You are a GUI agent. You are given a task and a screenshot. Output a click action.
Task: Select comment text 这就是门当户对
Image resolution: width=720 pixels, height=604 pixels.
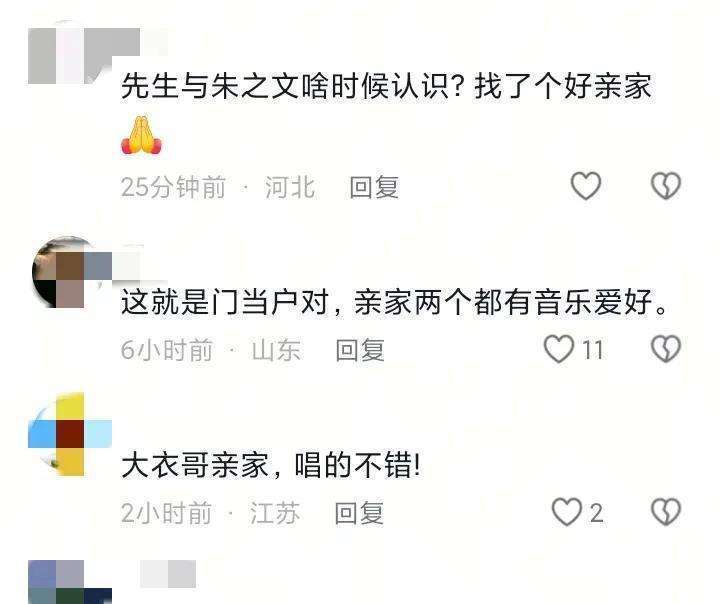coord(224,303)
